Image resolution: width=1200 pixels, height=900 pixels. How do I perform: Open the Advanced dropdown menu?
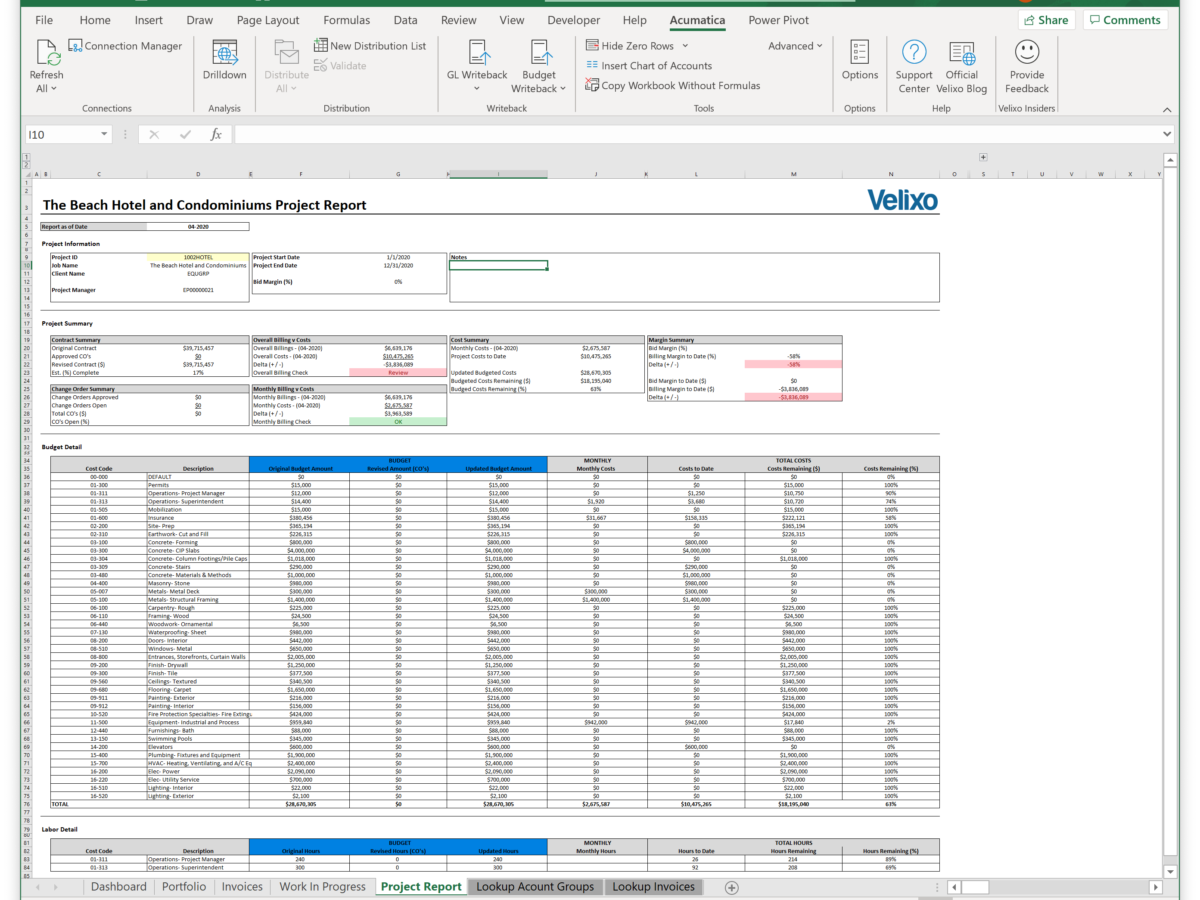[x=793, y=45]
